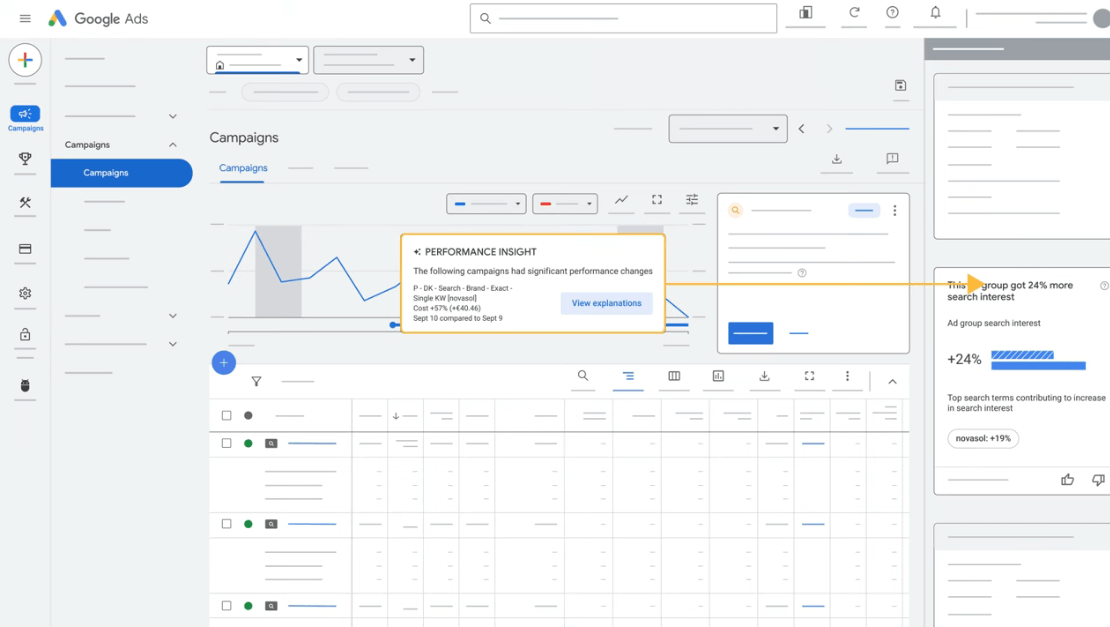Screen dimensions: 1110x627
Task: Collapse the Campaigns section in navigation
Action: (x=172, y=145)
